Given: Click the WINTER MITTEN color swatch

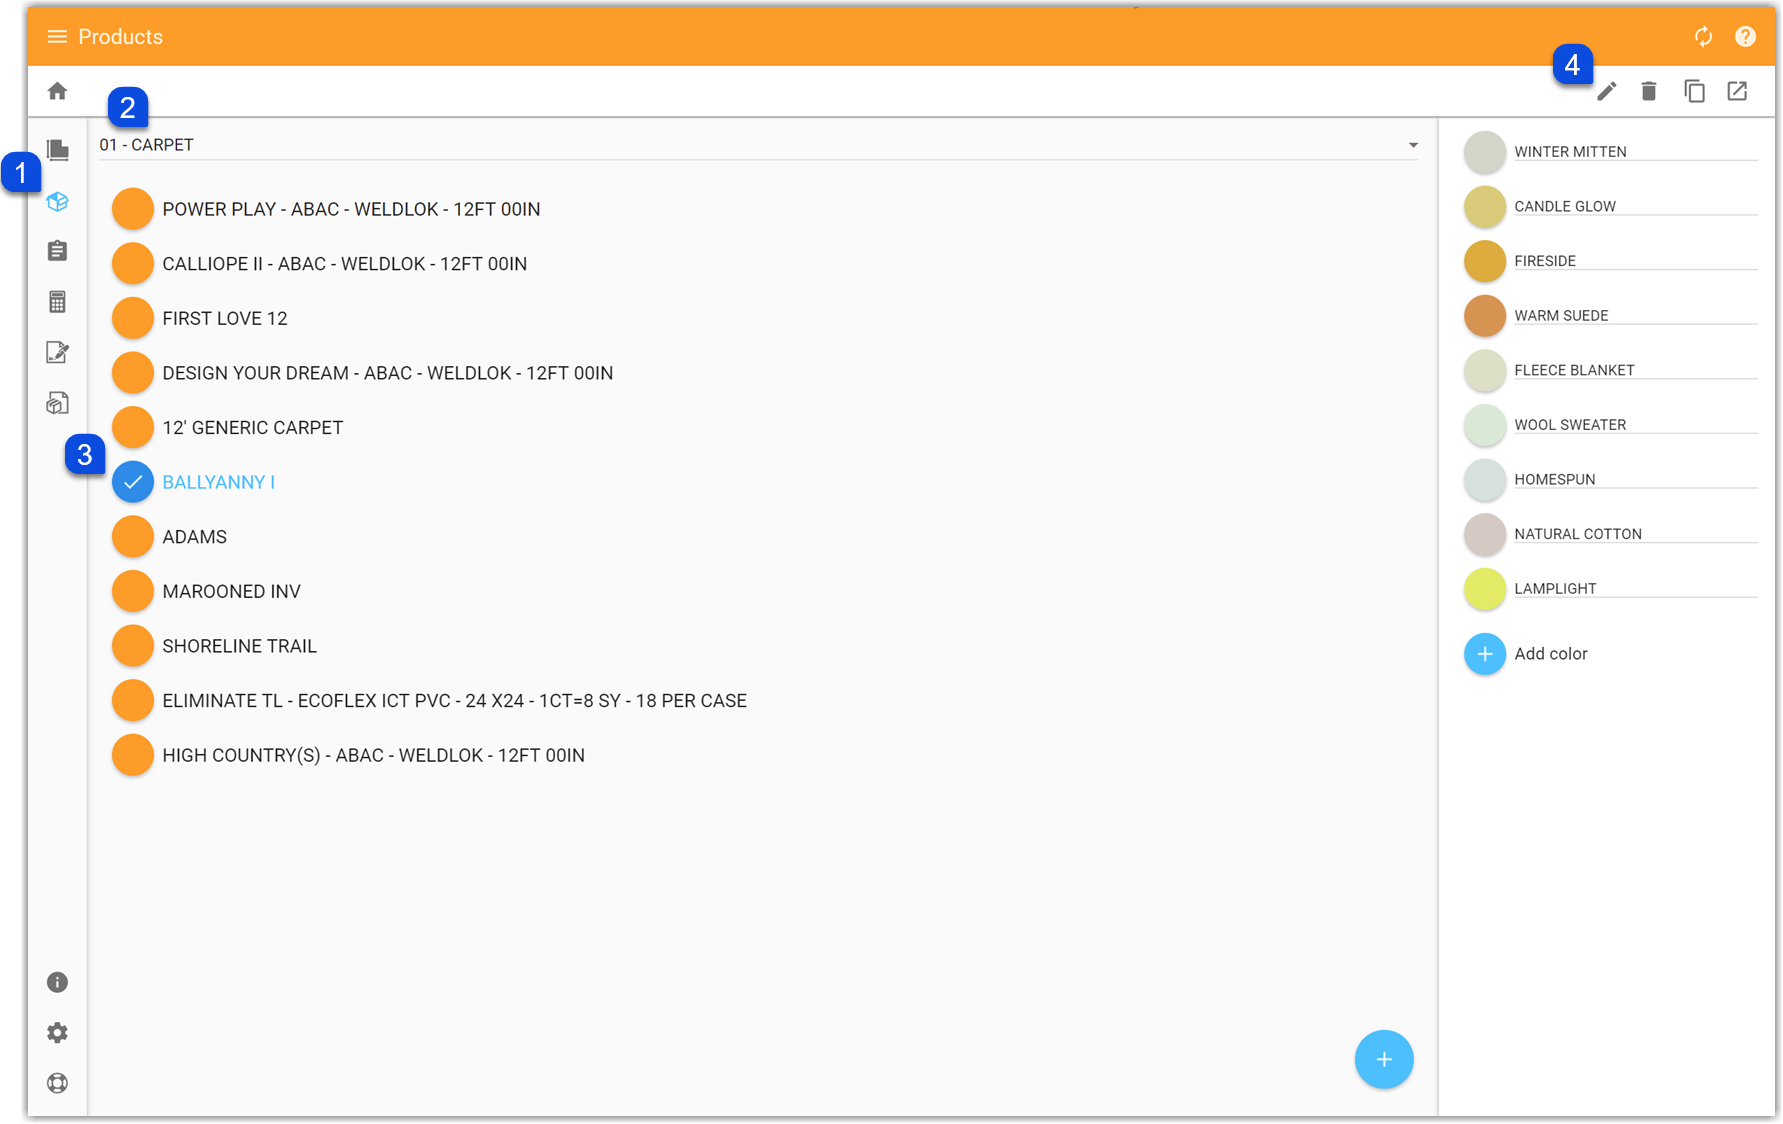Looking at the screenshot, I should (1485, 152).
